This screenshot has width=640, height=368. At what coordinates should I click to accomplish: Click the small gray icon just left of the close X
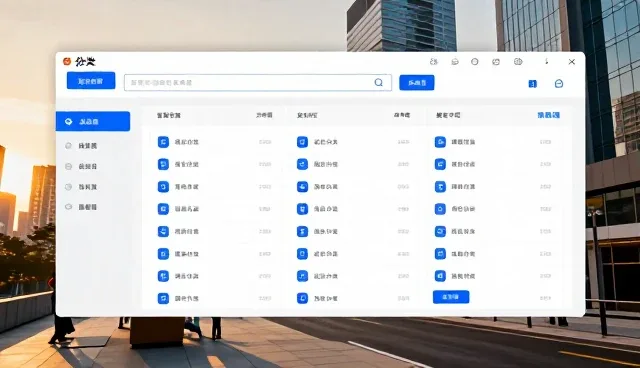click(x=547, y=62)
